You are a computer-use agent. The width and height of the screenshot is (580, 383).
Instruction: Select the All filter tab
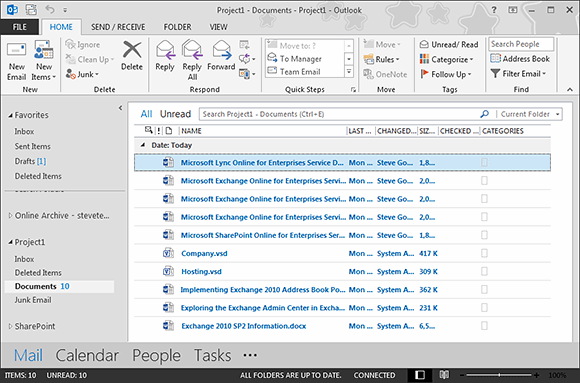click(146, 114)
